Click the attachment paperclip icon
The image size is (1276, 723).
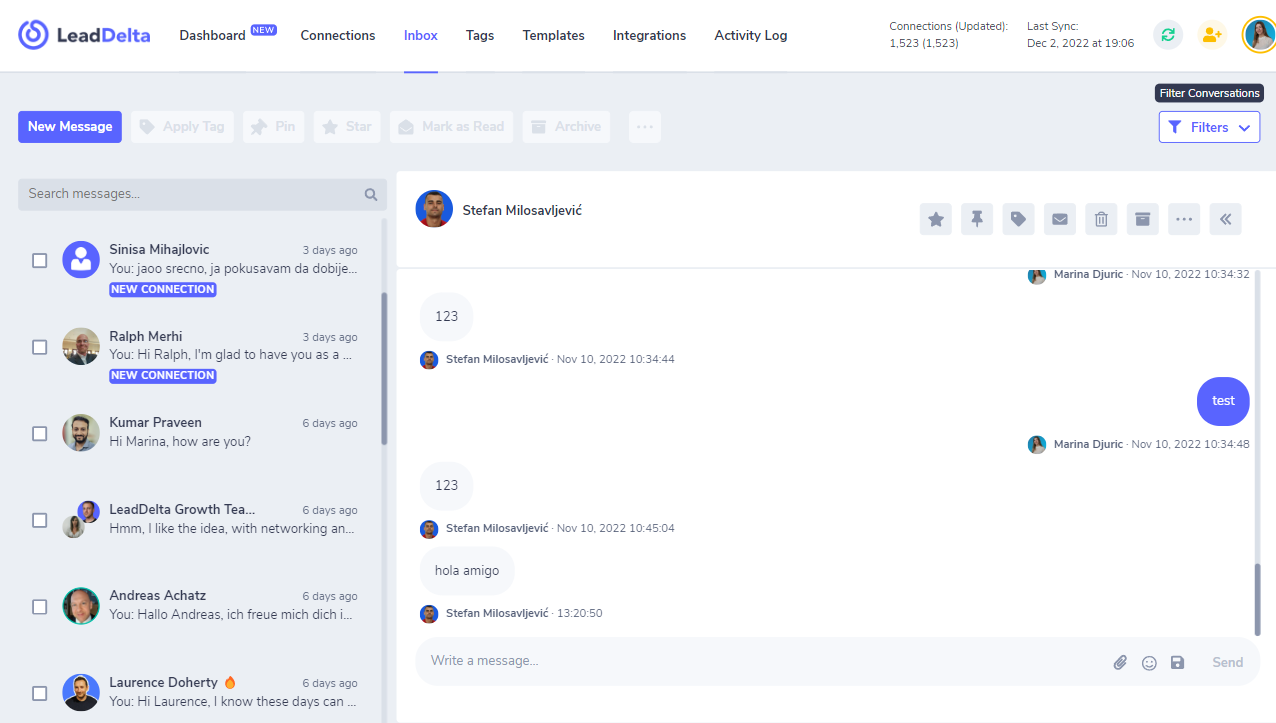click(1121, 662)
